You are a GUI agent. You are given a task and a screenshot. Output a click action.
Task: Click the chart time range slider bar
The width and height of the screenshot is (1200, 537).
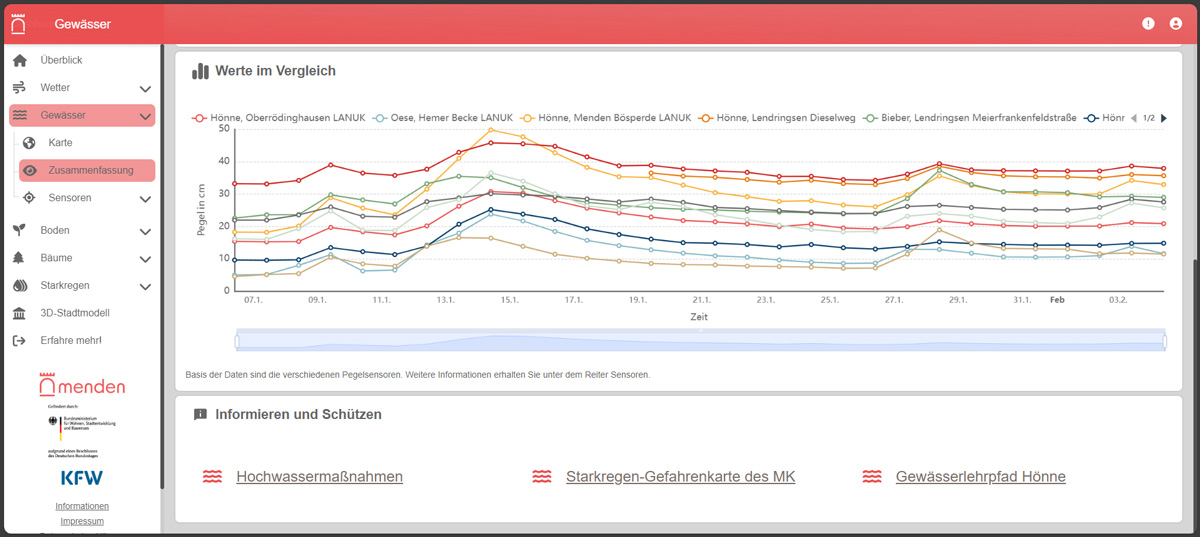(701, 340)
